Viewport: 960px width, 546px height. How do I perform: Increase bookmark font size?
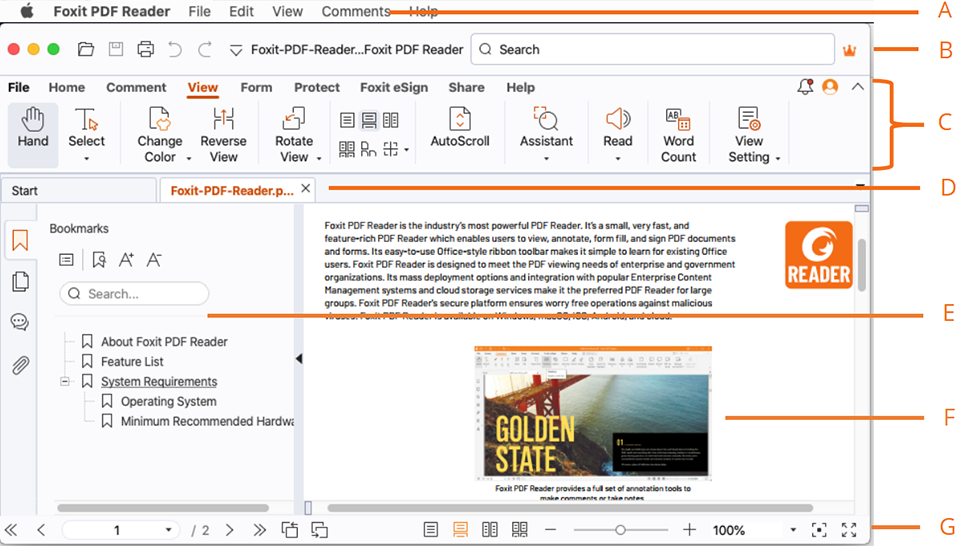click(x=126, y=260)
